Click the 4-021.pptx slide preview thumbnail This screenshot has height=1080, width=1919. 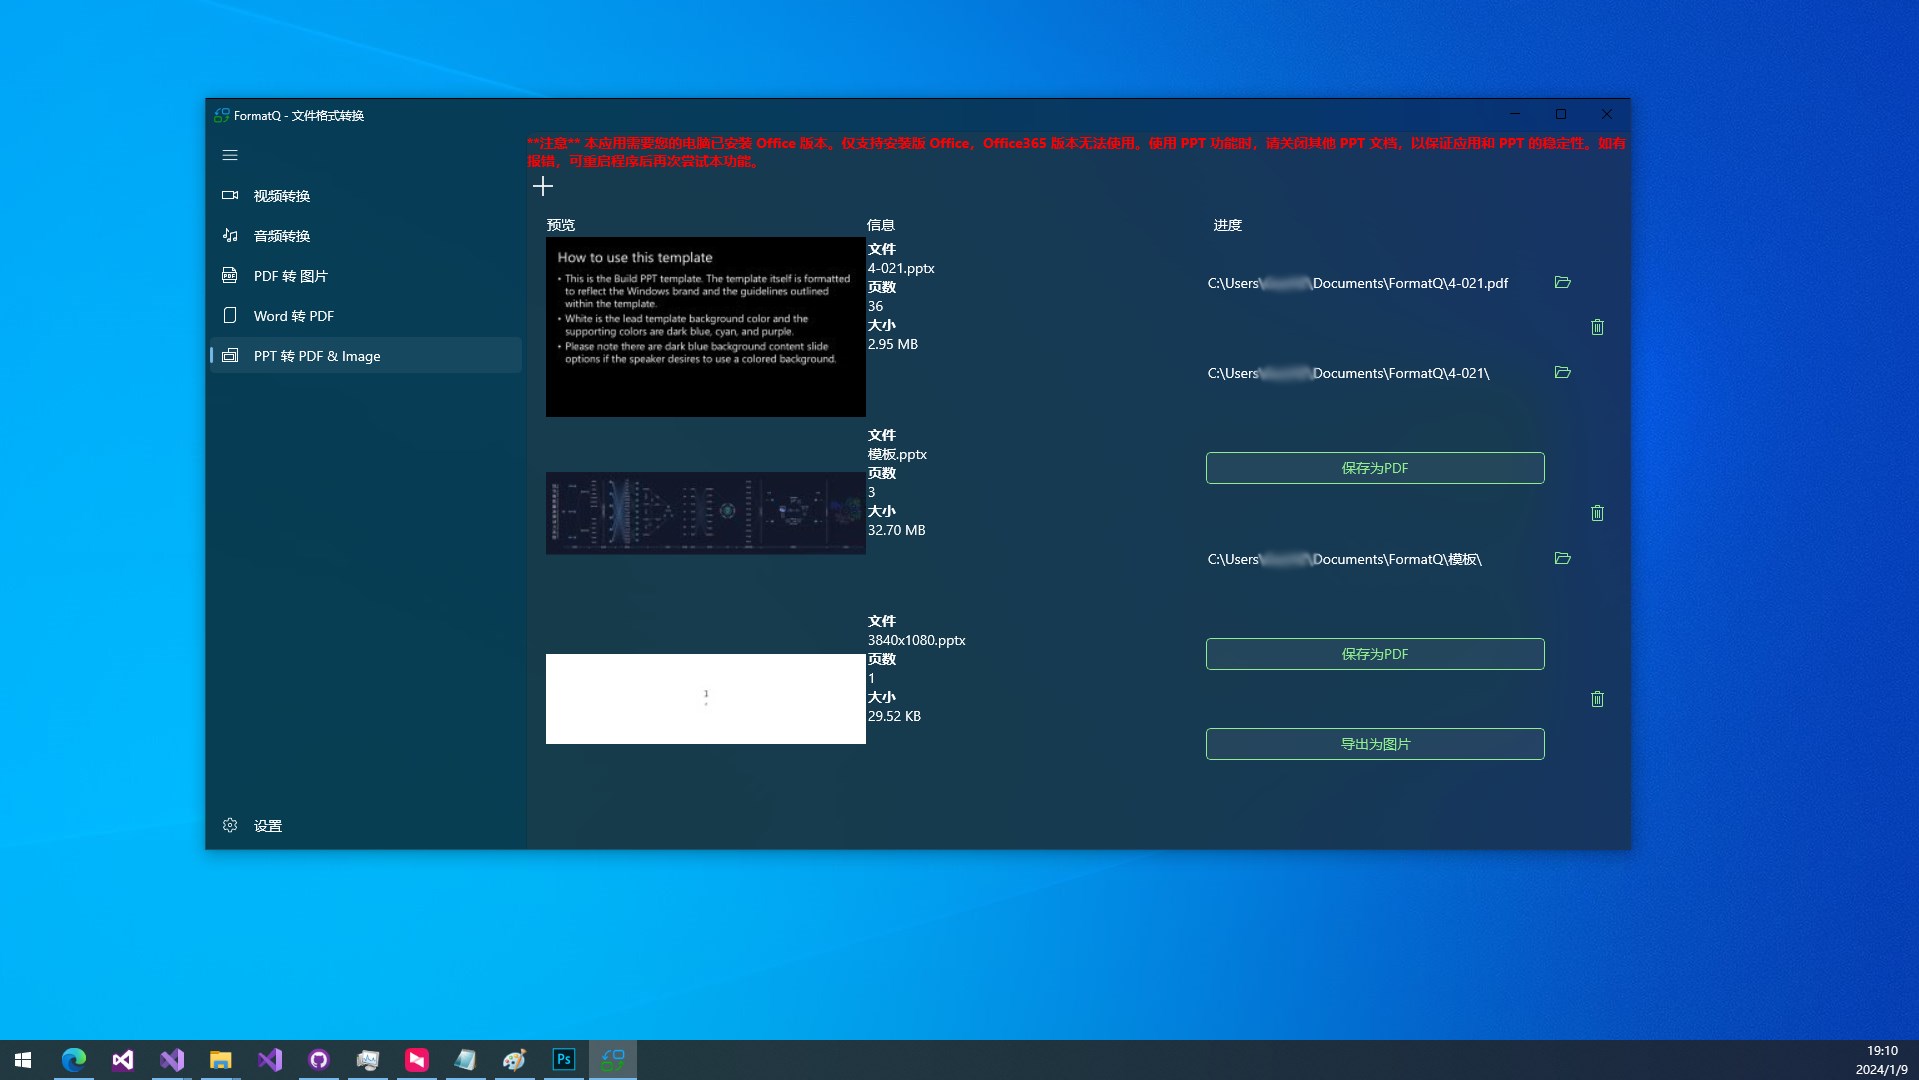[x=706, y=327]
